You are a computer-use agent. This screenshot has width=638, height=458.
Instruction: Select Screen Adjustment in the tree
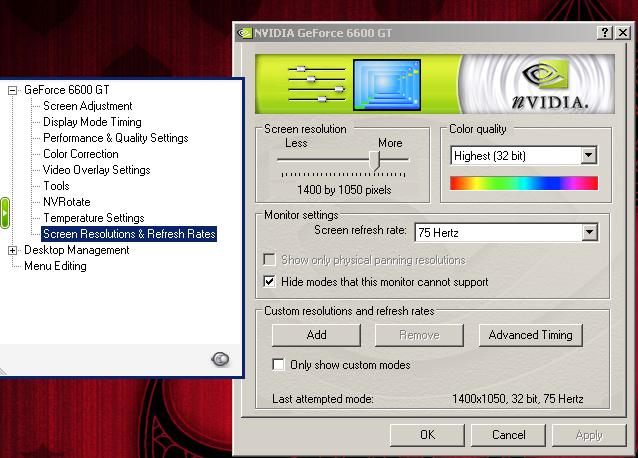87,106
